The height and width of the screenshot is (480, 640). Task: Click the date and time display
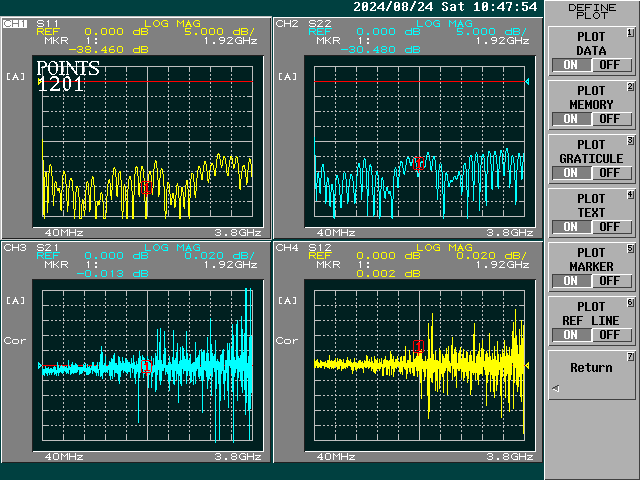tap(445, 7)
